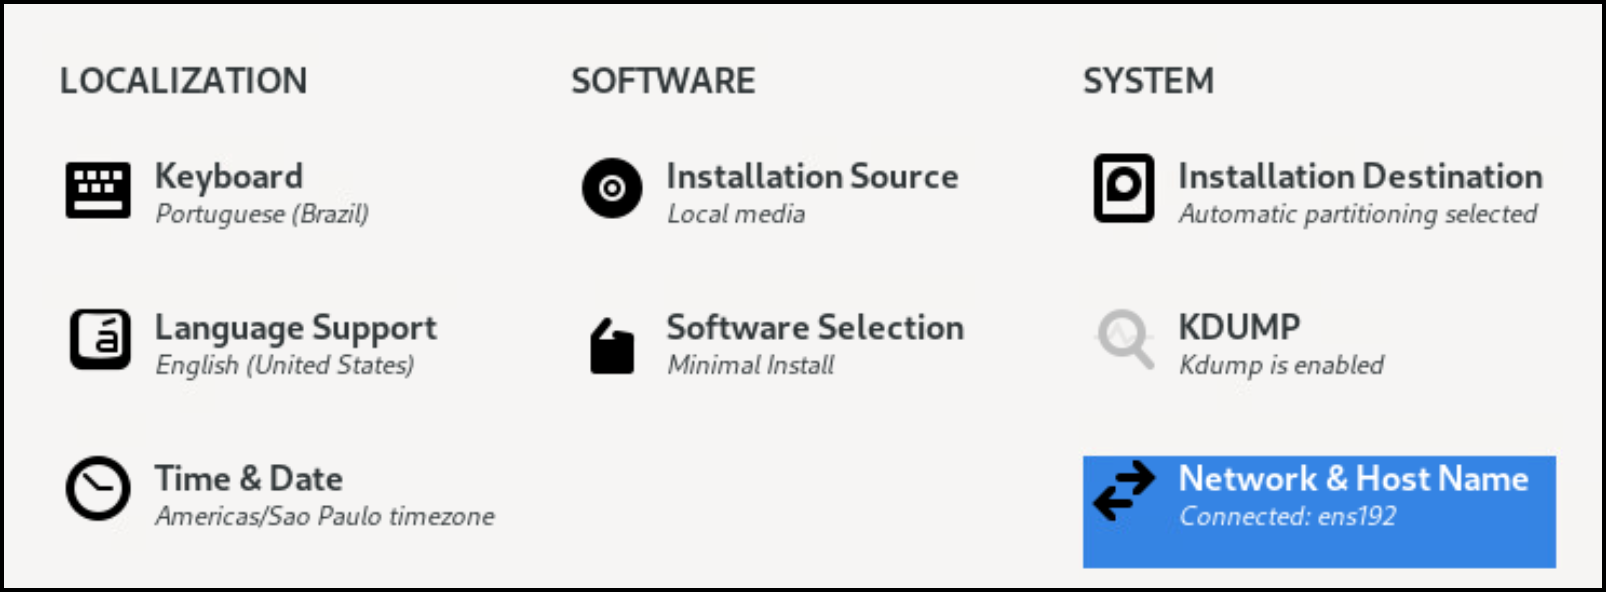The image size is (1606, 592).
Task: Click the KDUMP magnifier icon
Action: pos(1125,340)
